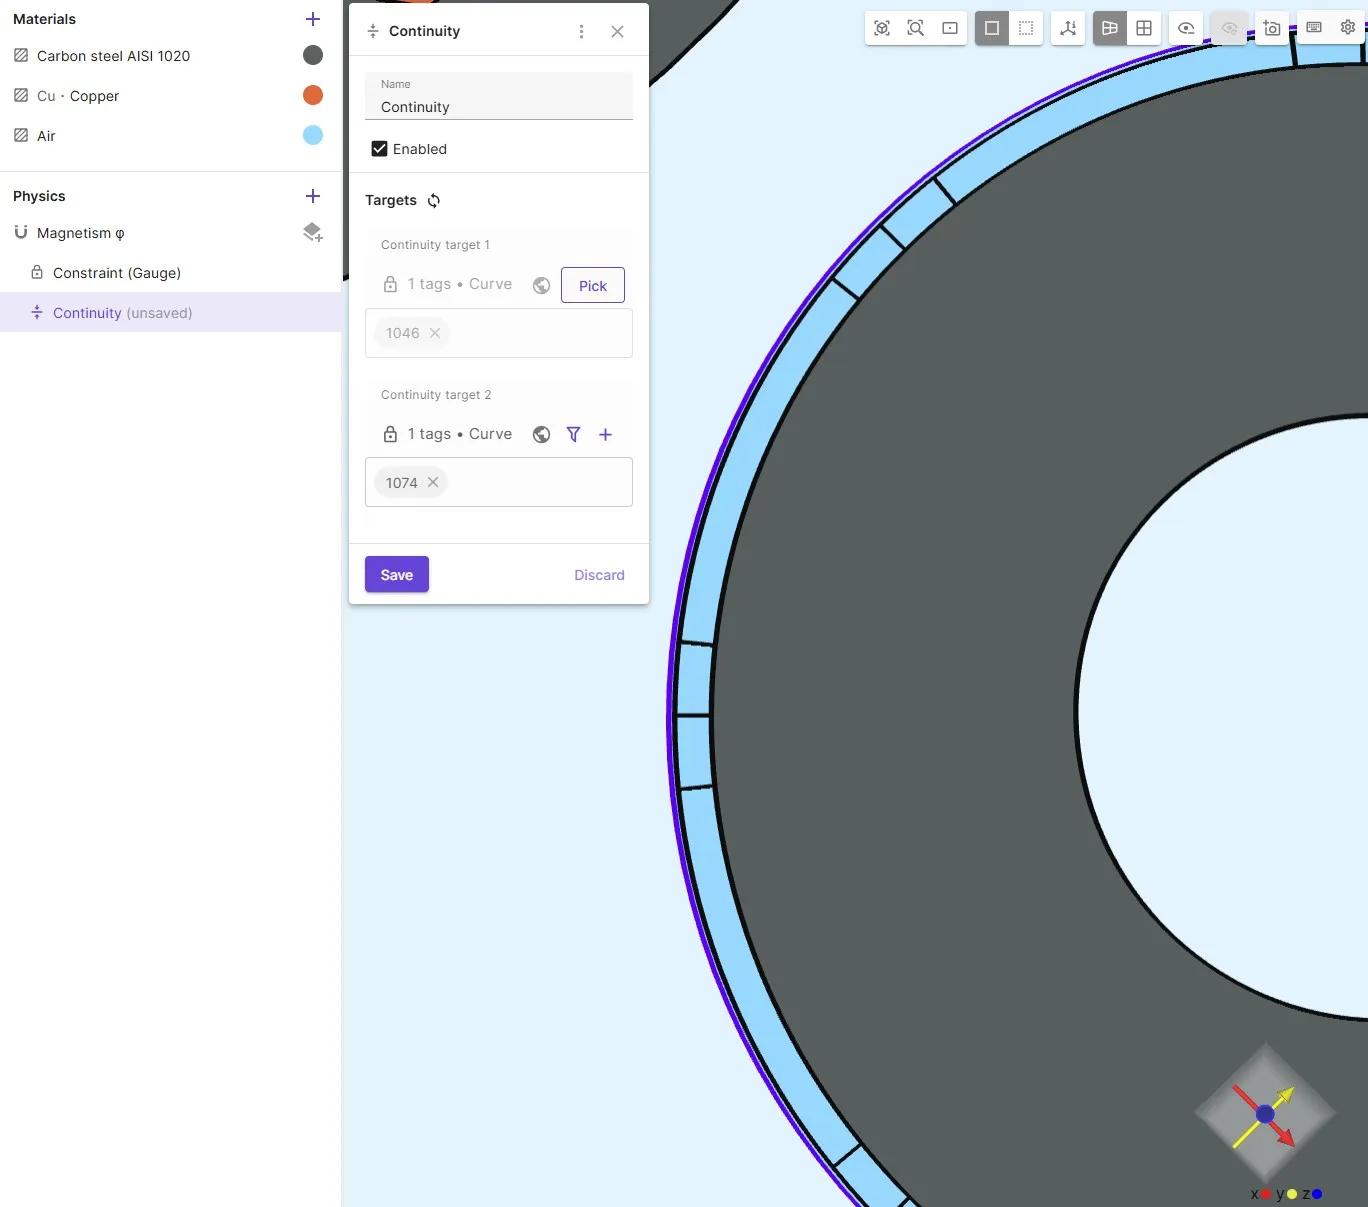Open the keyboard shortcuts icon
The height and width of the screenshot is (1207, 1368).
click(x=1314, y=27)
